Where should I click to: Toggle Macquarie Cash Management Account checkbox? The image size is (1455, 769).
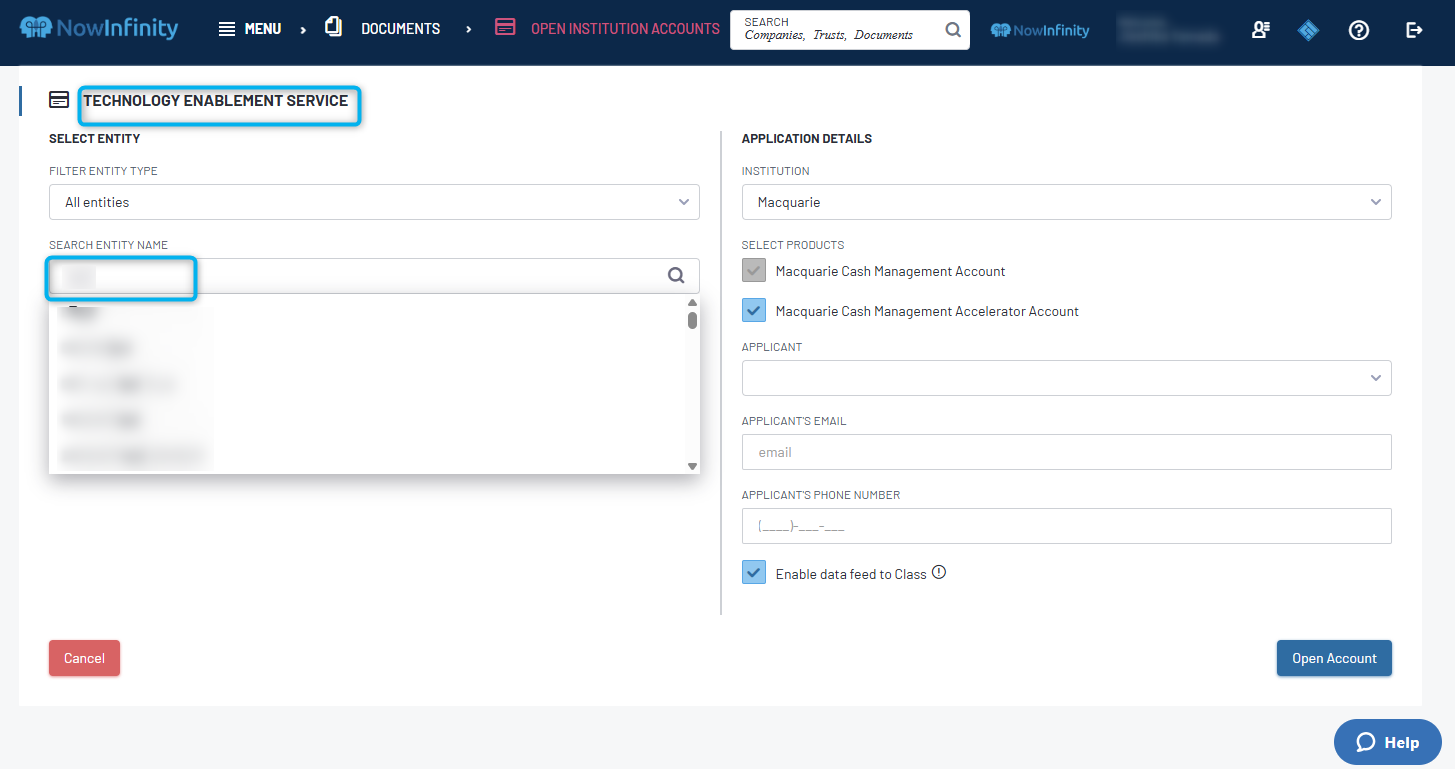click(x=754, y=271)
